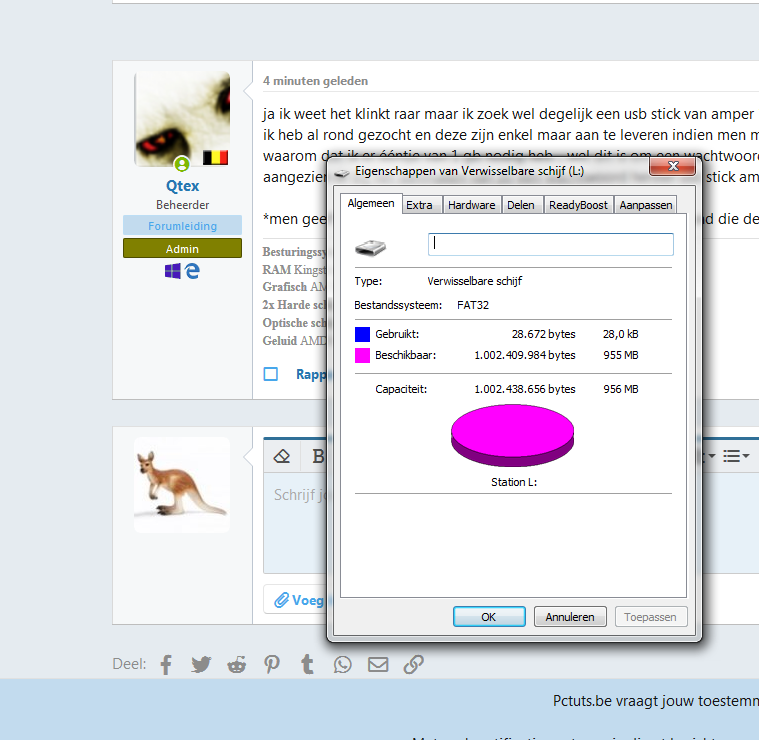Click the 'Beheerder' rank text

[x=182, y=205]
